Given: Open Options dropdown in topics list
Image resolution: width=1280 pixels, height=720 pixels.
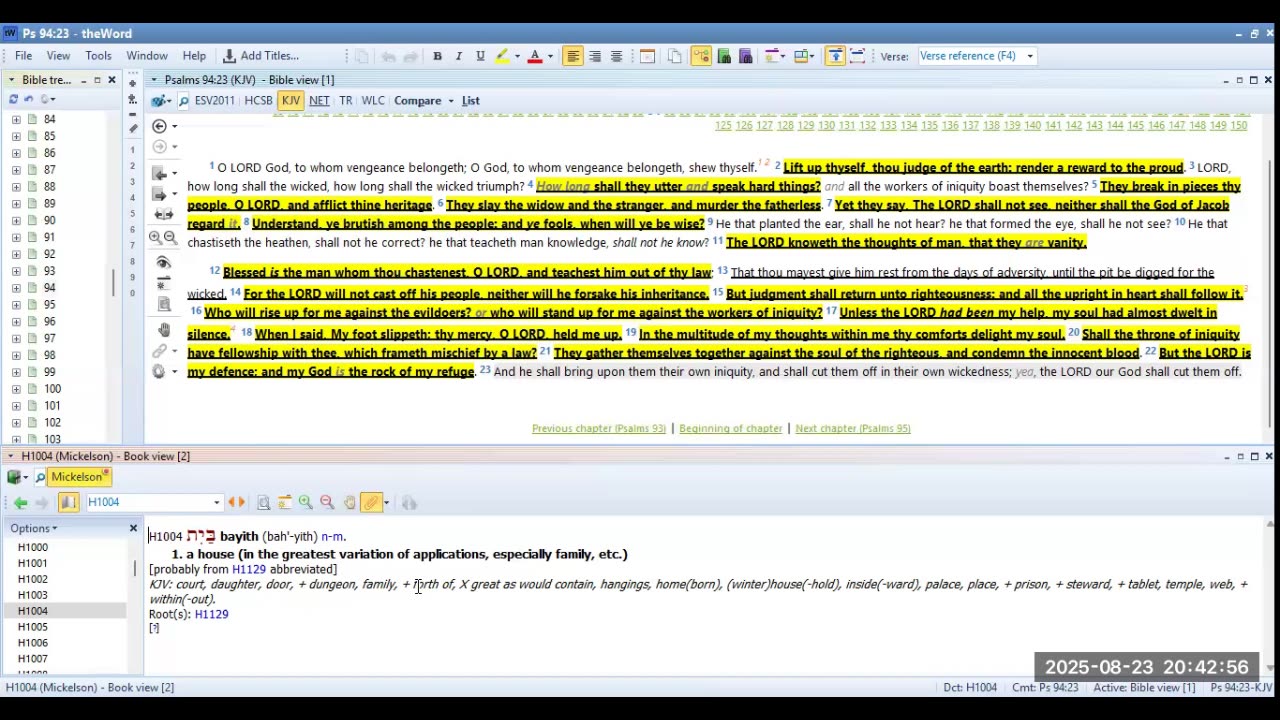Looking at the screenshot, I should point(34,528).
